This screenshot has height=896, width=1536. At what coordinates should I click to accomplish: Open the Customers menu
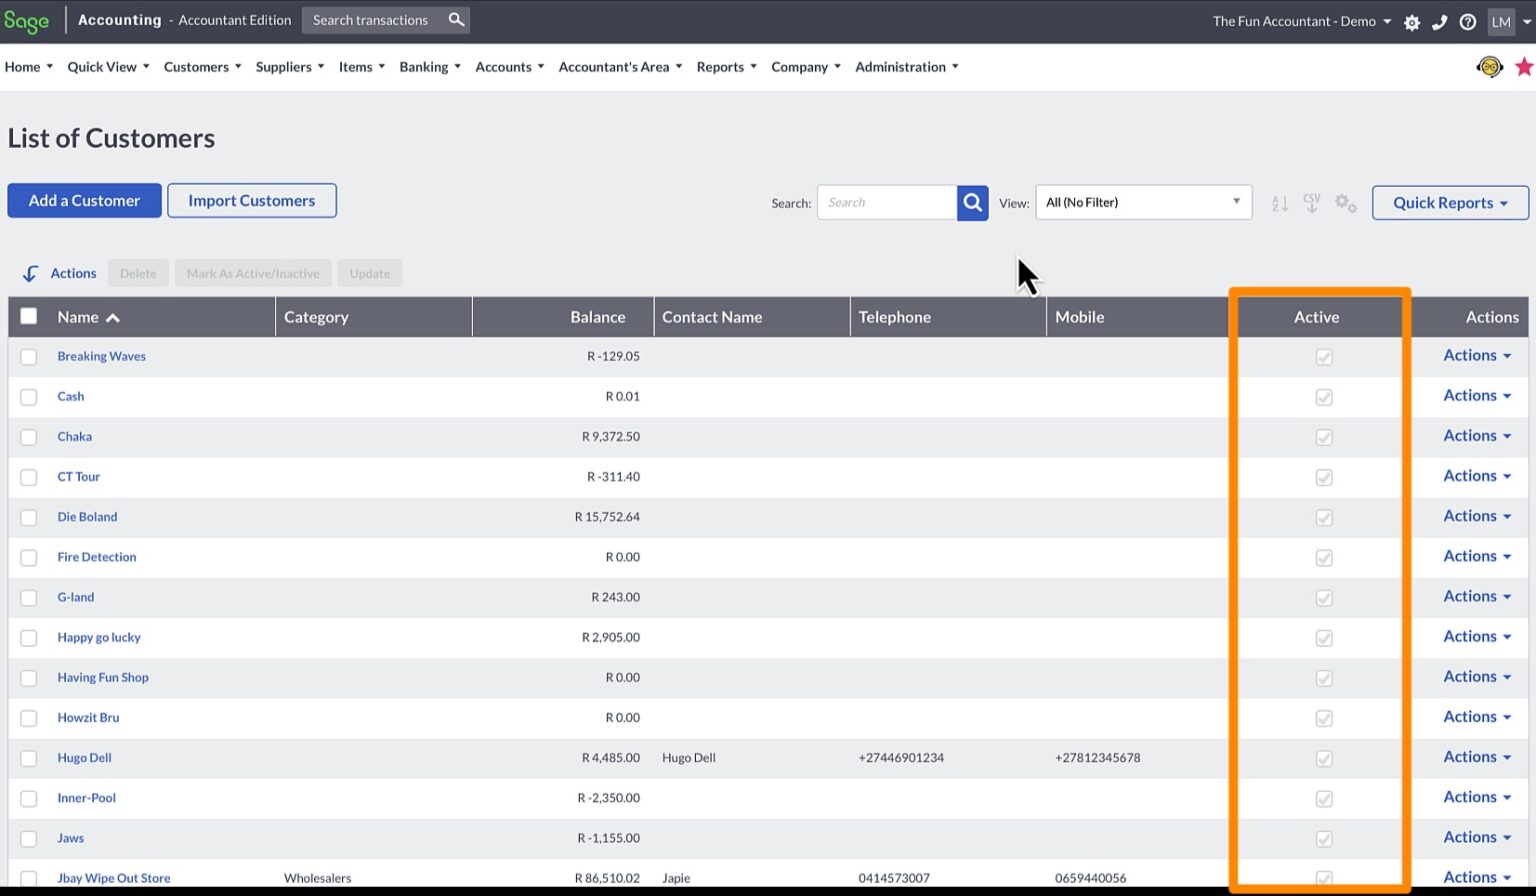pos(196,66)
